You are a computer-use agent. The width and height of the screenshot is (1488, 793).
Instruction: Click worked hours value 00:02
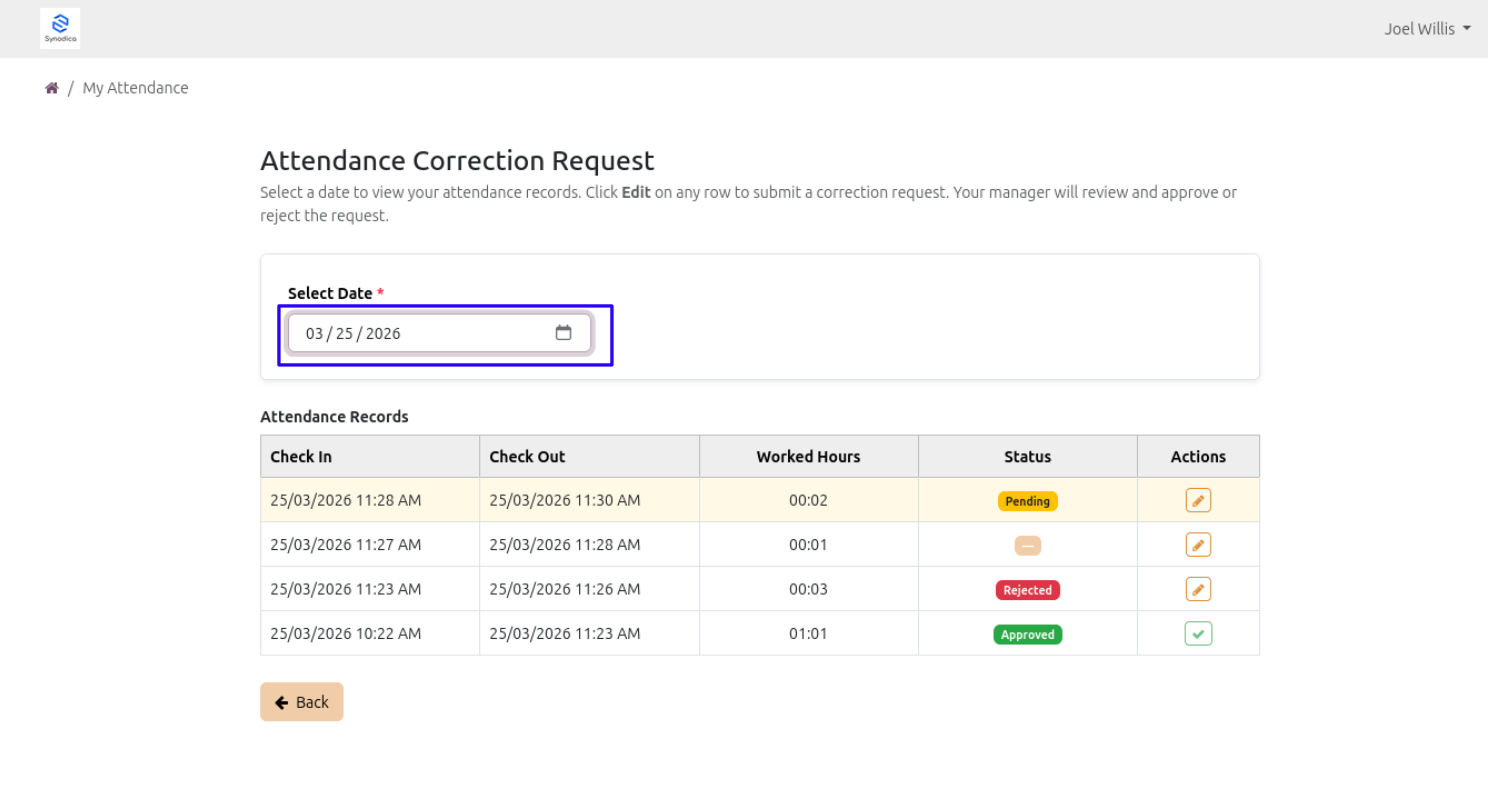point(808,500)
